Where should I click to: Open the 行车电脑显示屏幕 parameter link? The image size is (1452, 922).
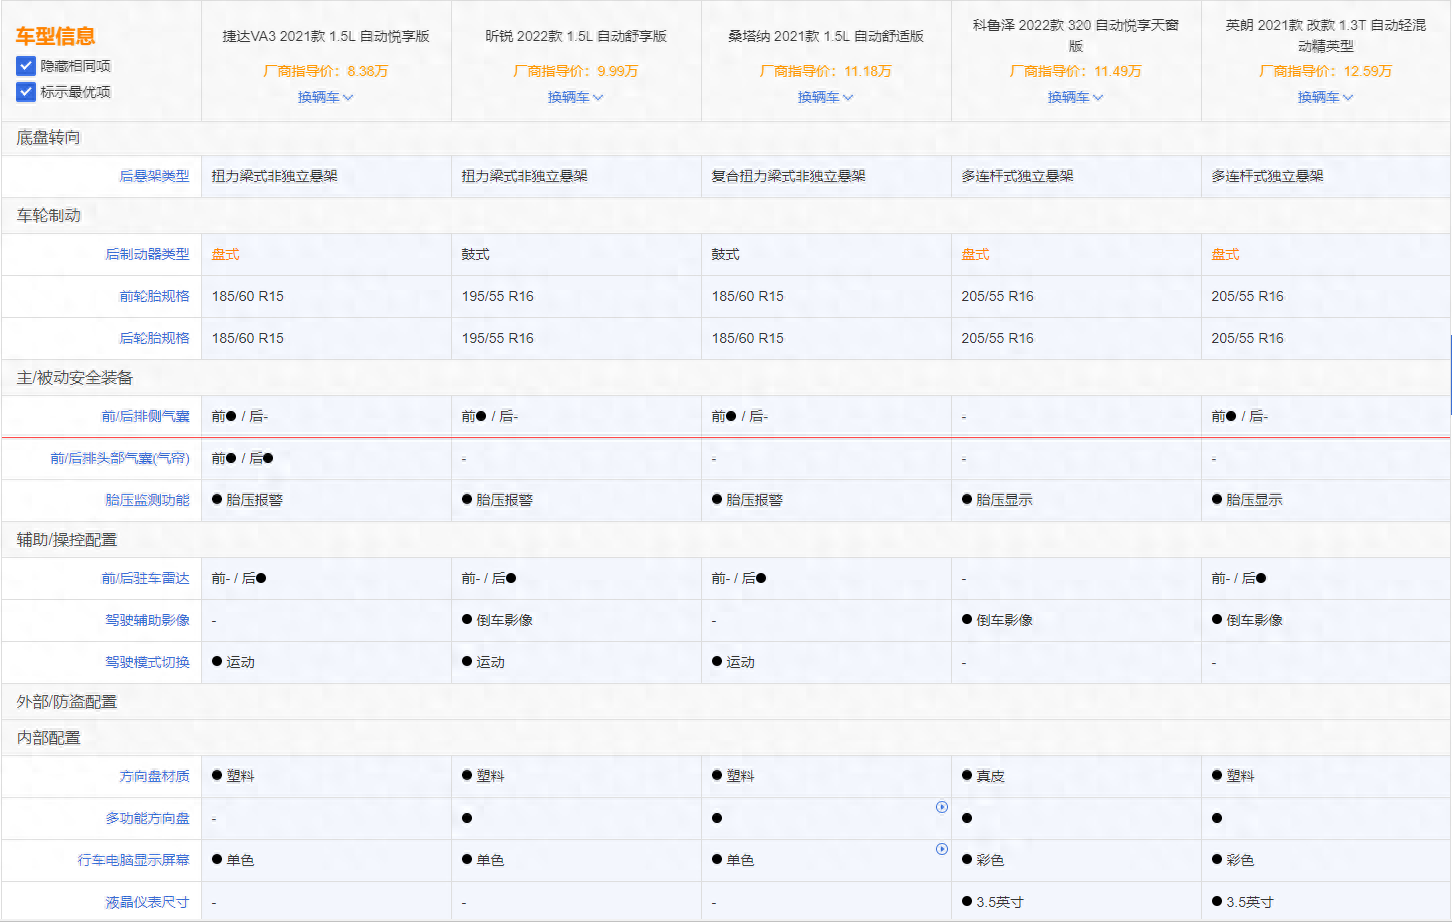(133, 860)
